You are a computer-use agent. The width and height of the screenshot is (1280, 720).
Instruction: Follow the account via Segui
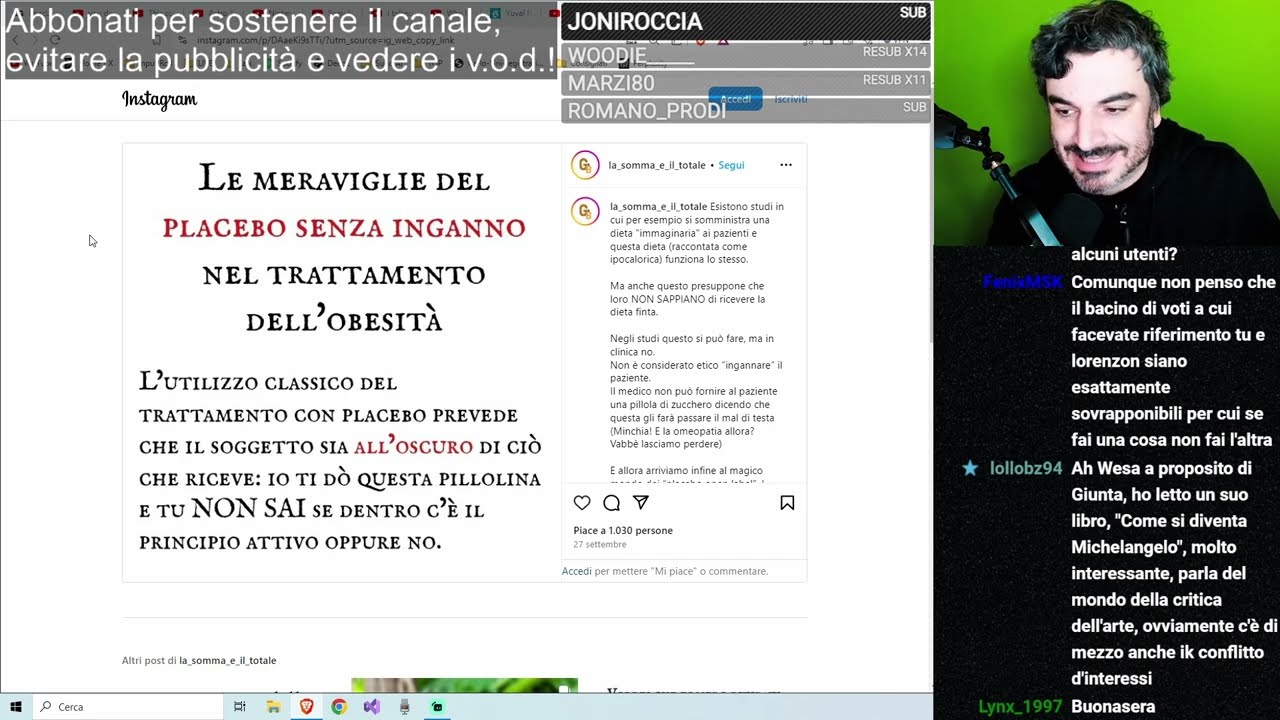[x=731, y=165]
